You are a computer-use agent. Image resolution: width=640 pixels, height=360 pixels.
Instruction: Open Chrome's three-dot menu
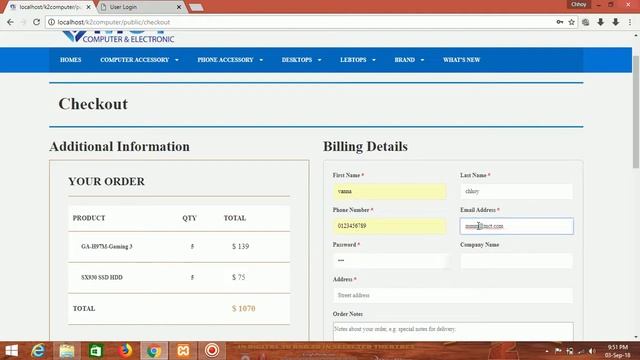click(x=630, y=22)
